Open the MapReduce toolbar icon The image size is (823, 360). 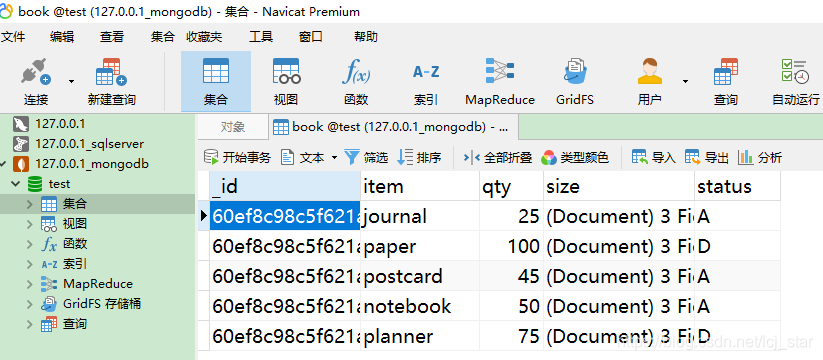point(500,71)
